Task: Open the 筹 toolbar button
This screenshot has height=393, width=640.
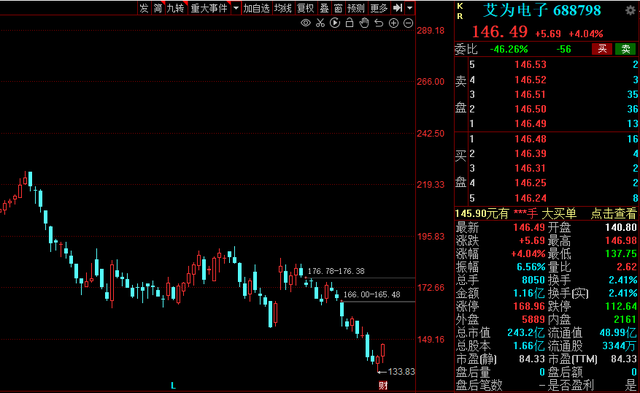Action: (x=158, y=8)
